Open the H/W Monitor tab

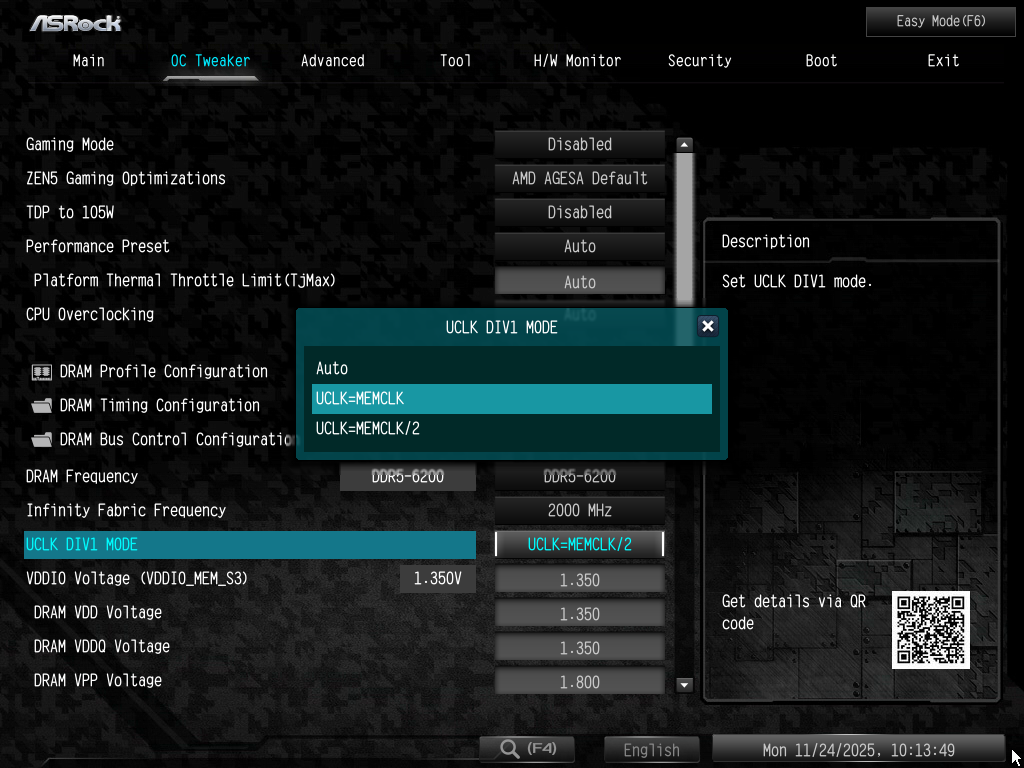(x=577, y=61)
